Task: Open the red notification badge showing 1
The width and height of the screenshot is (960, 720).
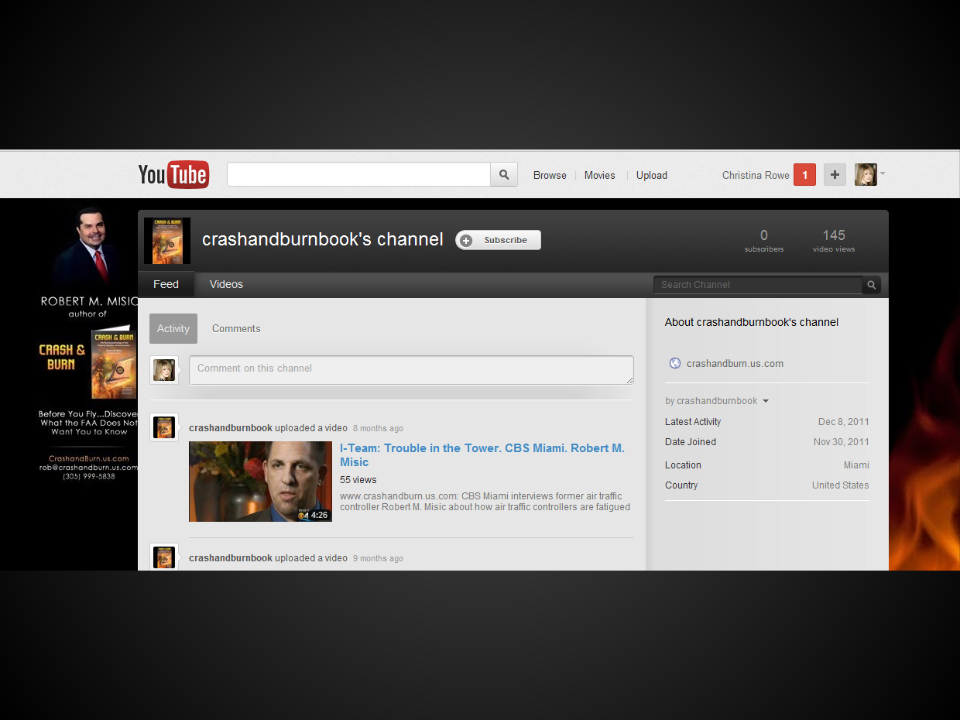Action: pos(804,175)
